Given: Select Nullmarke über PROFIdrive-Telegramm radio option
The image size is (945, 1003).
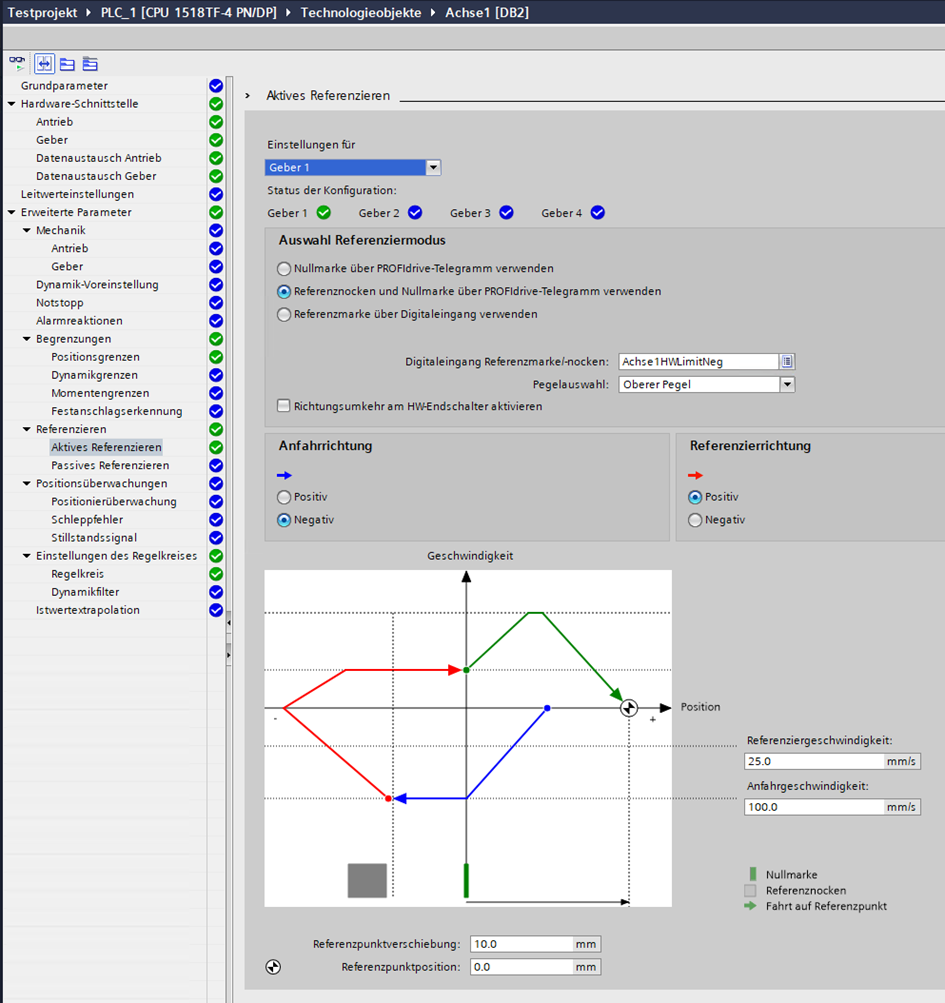Looking at the screenshot, I should (x=285, y=269).
